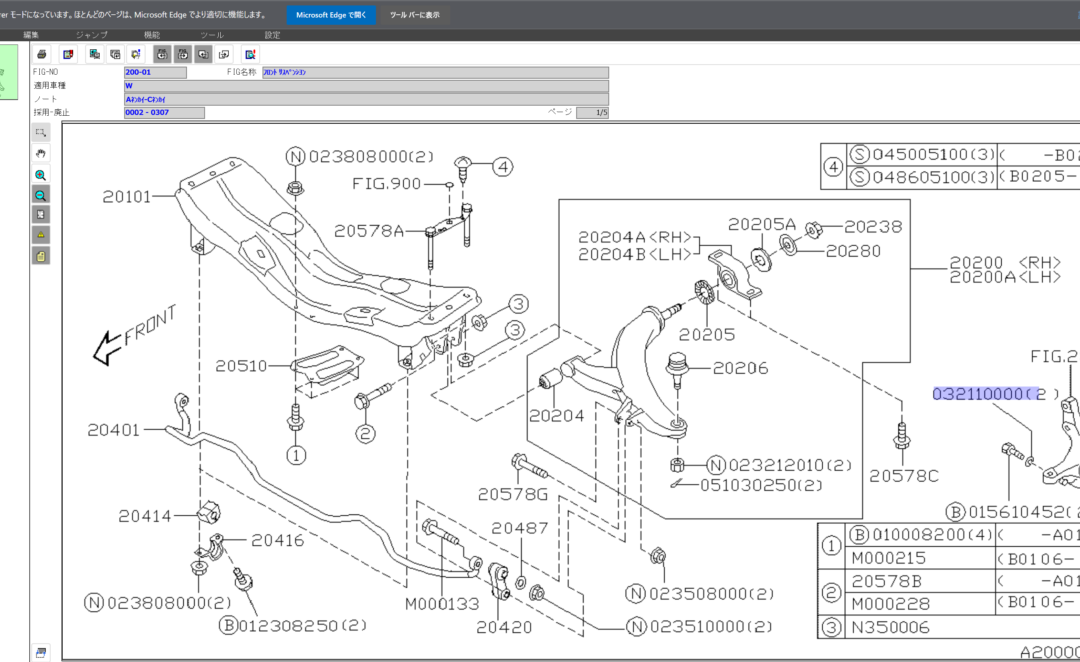Screen dimensions: 1080x662
Task: Click the zoom in magnifier
Action: coord(41,174)
